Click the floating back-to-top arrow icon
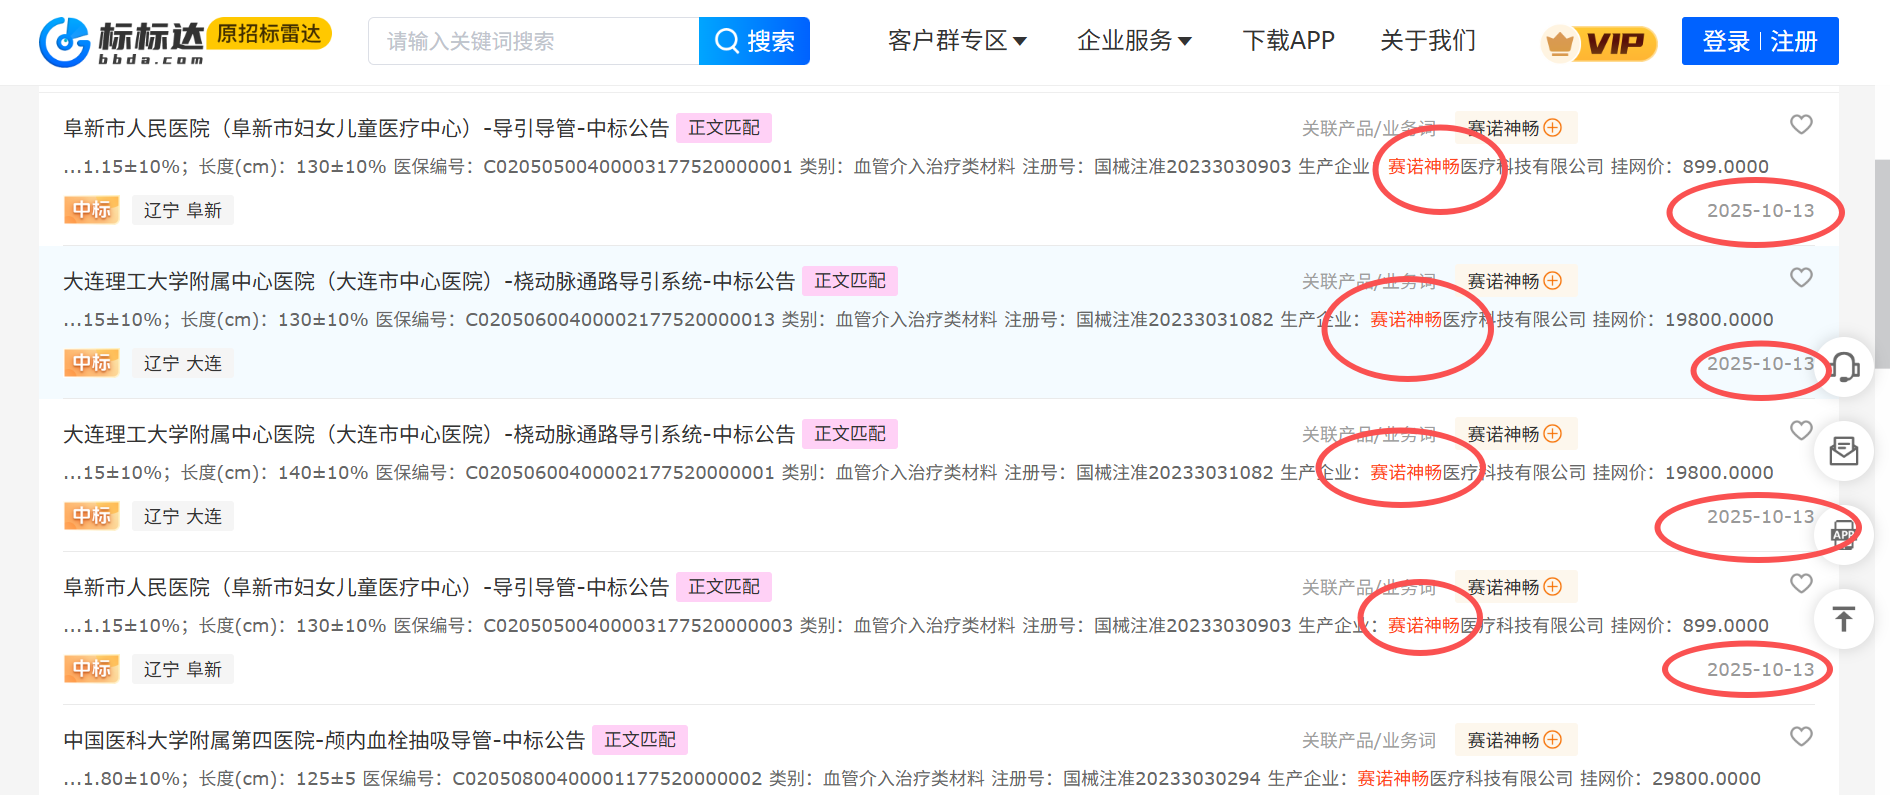The image size is (1890, 795). click(x=1844, y=619)
